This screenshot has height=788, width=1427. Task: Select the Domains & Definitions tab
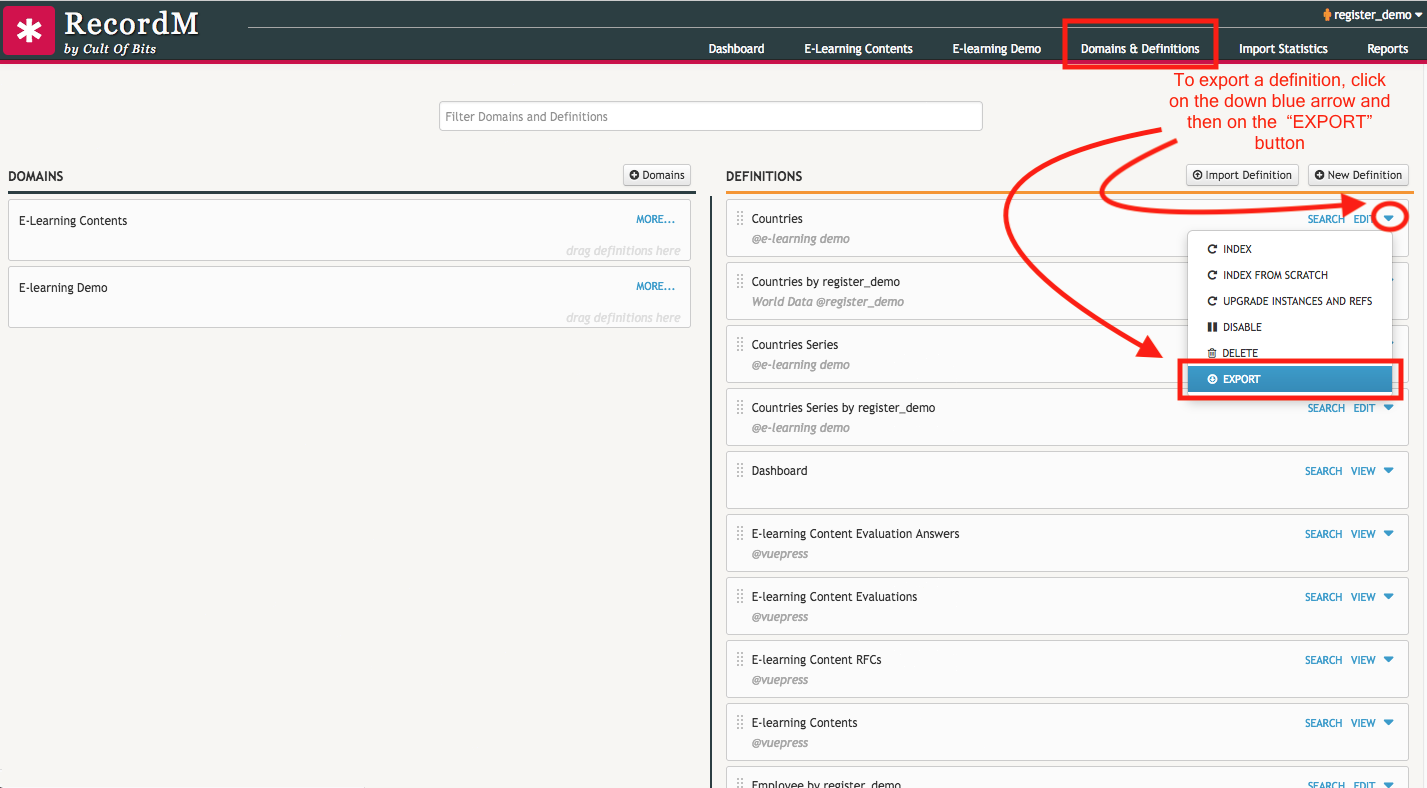[x=1140, y=49]
